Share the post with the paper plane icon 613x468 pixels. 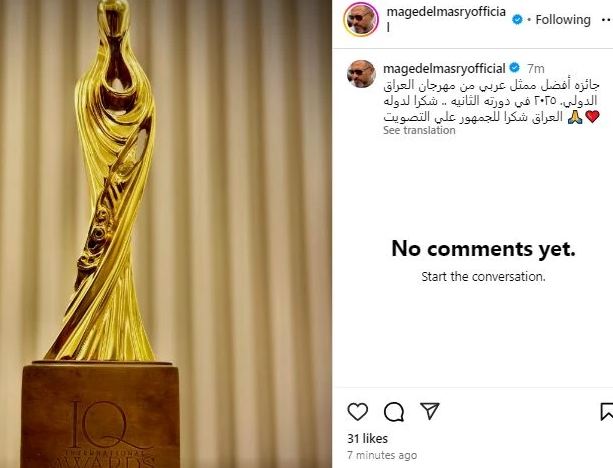click(x=430, y=411)
